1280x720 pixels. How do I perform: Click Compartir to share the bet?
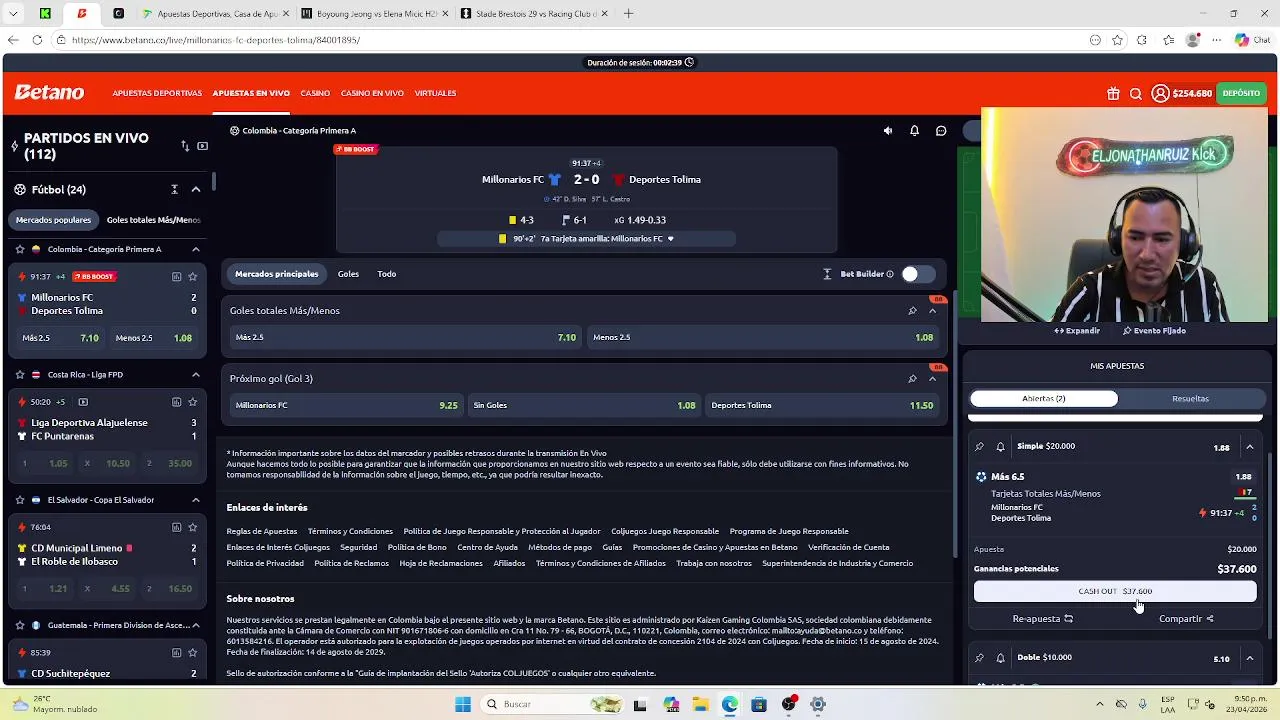pos(1186,619)
